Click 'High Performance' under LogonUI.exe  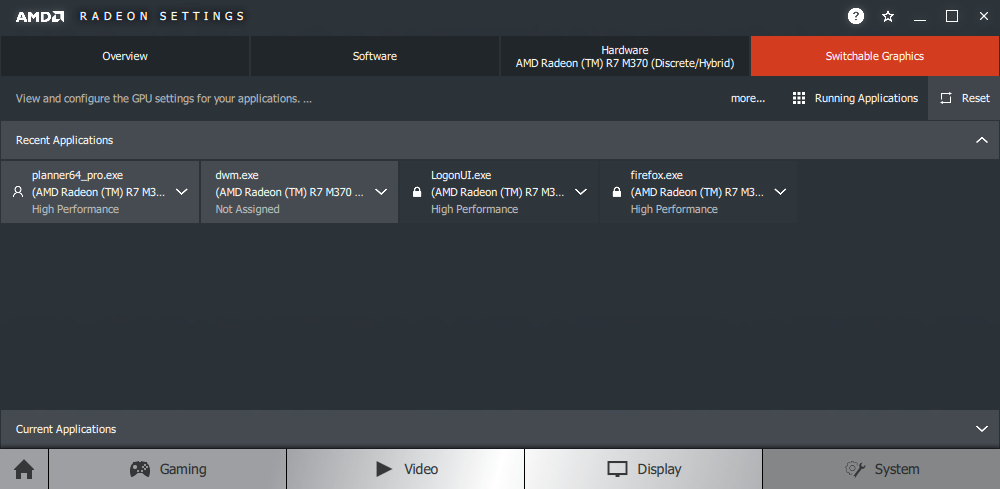474,209
